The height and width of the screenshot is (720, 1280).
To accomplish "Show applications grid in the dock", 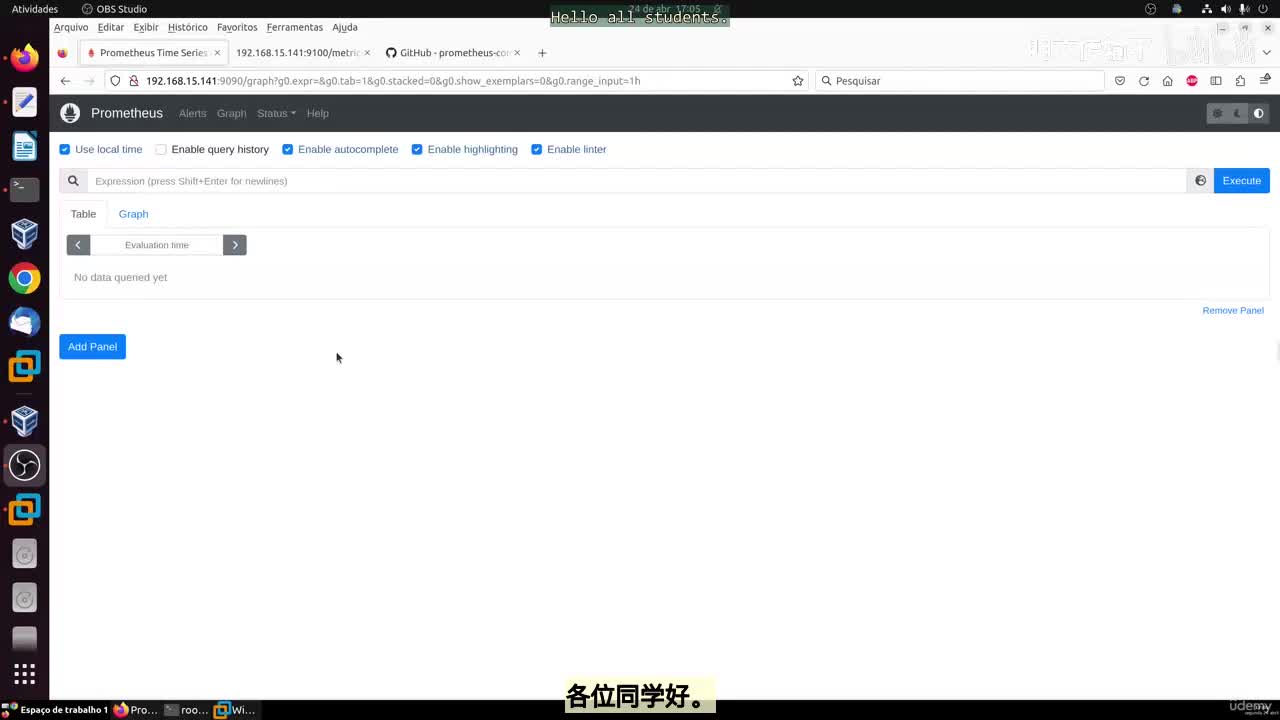I will coord(24,674).
